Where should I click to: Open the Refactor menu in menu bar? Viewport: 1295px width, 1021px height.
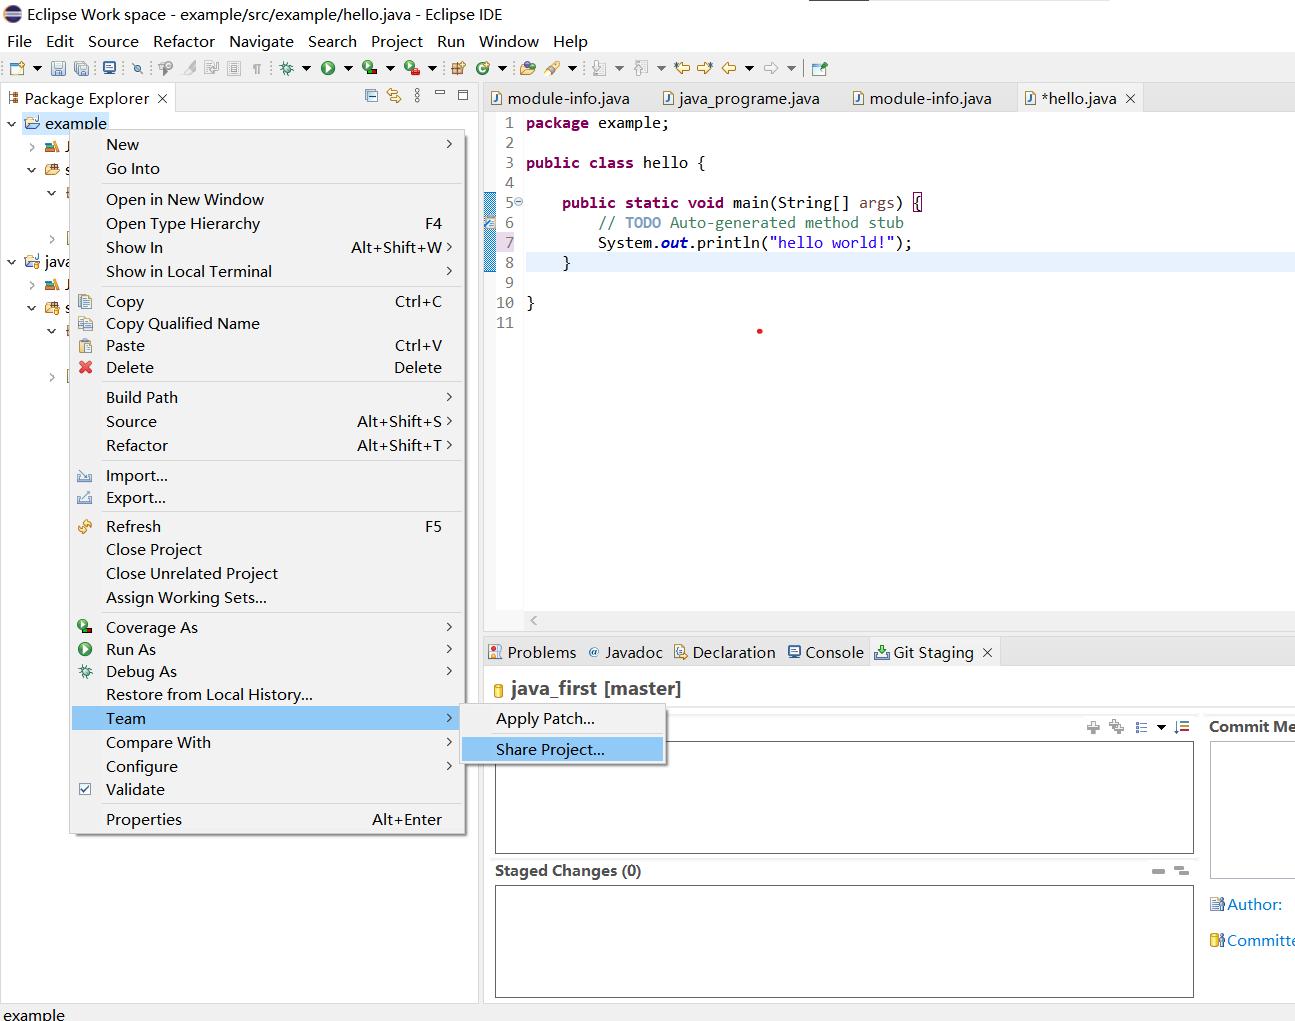tap(184, 41)
